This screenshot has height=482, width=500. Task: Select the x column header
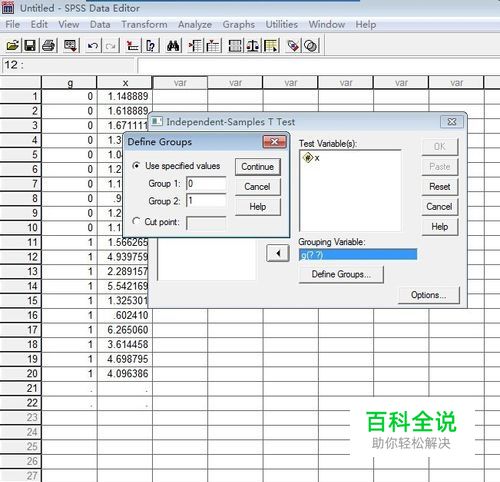125,83
